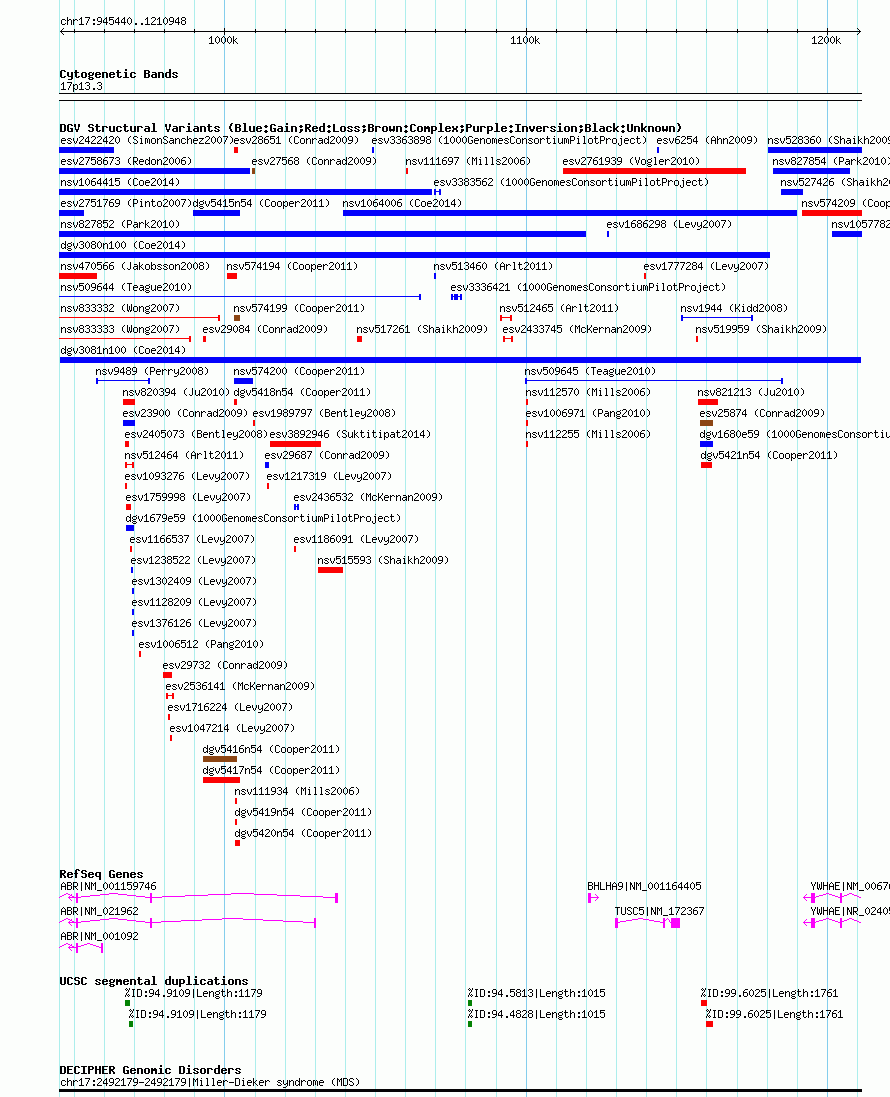
Task: Click the nsv513460 (Arlt2011) label
Action: click(x=493, y=266)
